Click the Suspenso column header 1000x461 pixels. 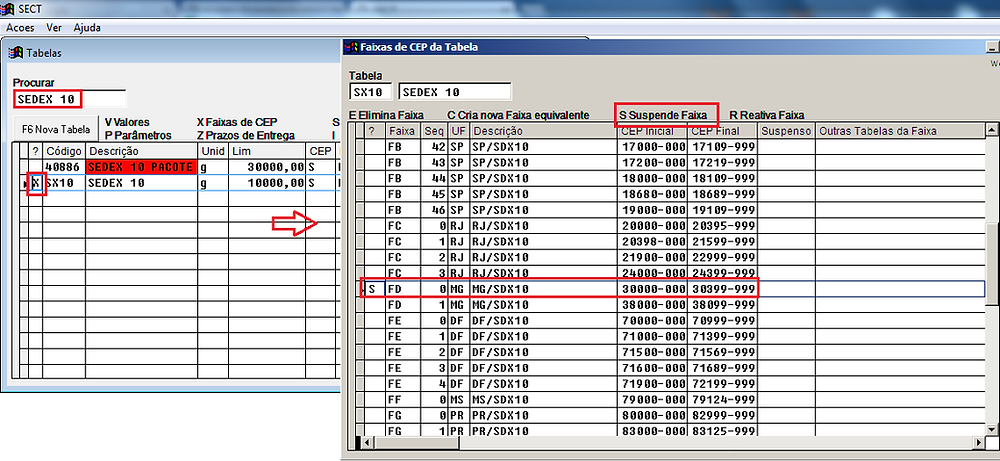[x=786, y=131]
